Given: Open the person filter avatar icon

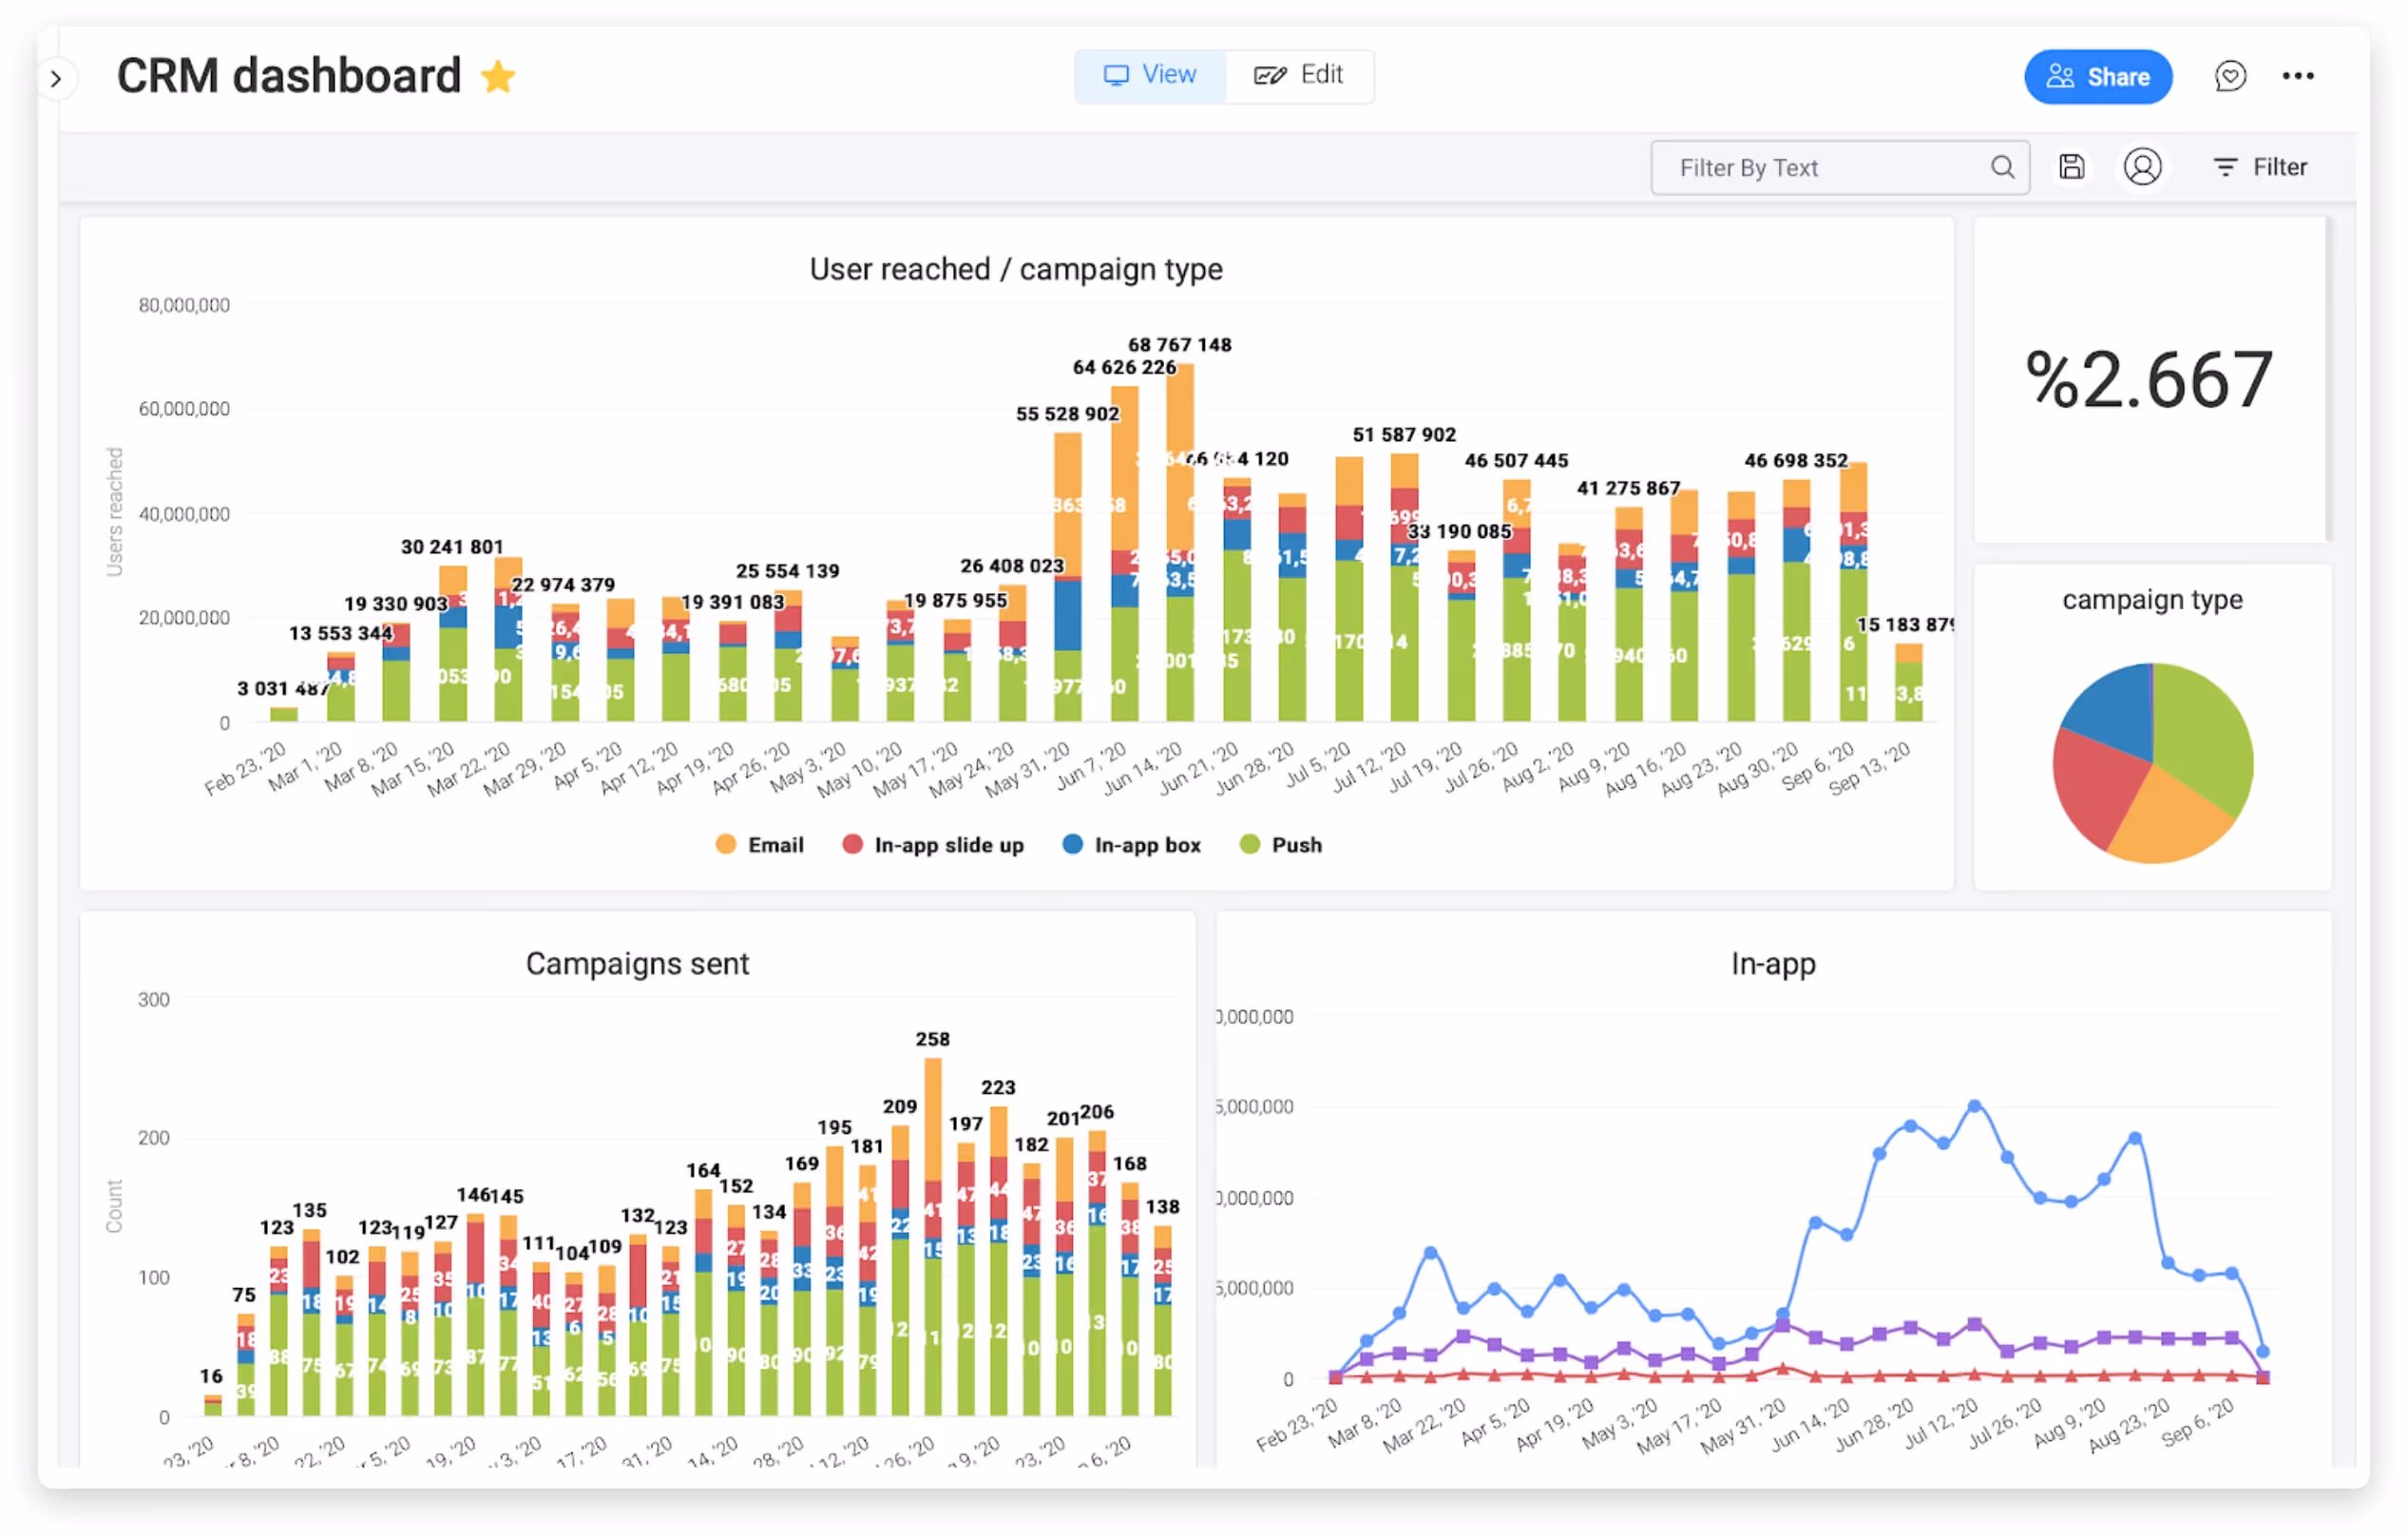Looking at the screenshot, I should click(2142, 167).
